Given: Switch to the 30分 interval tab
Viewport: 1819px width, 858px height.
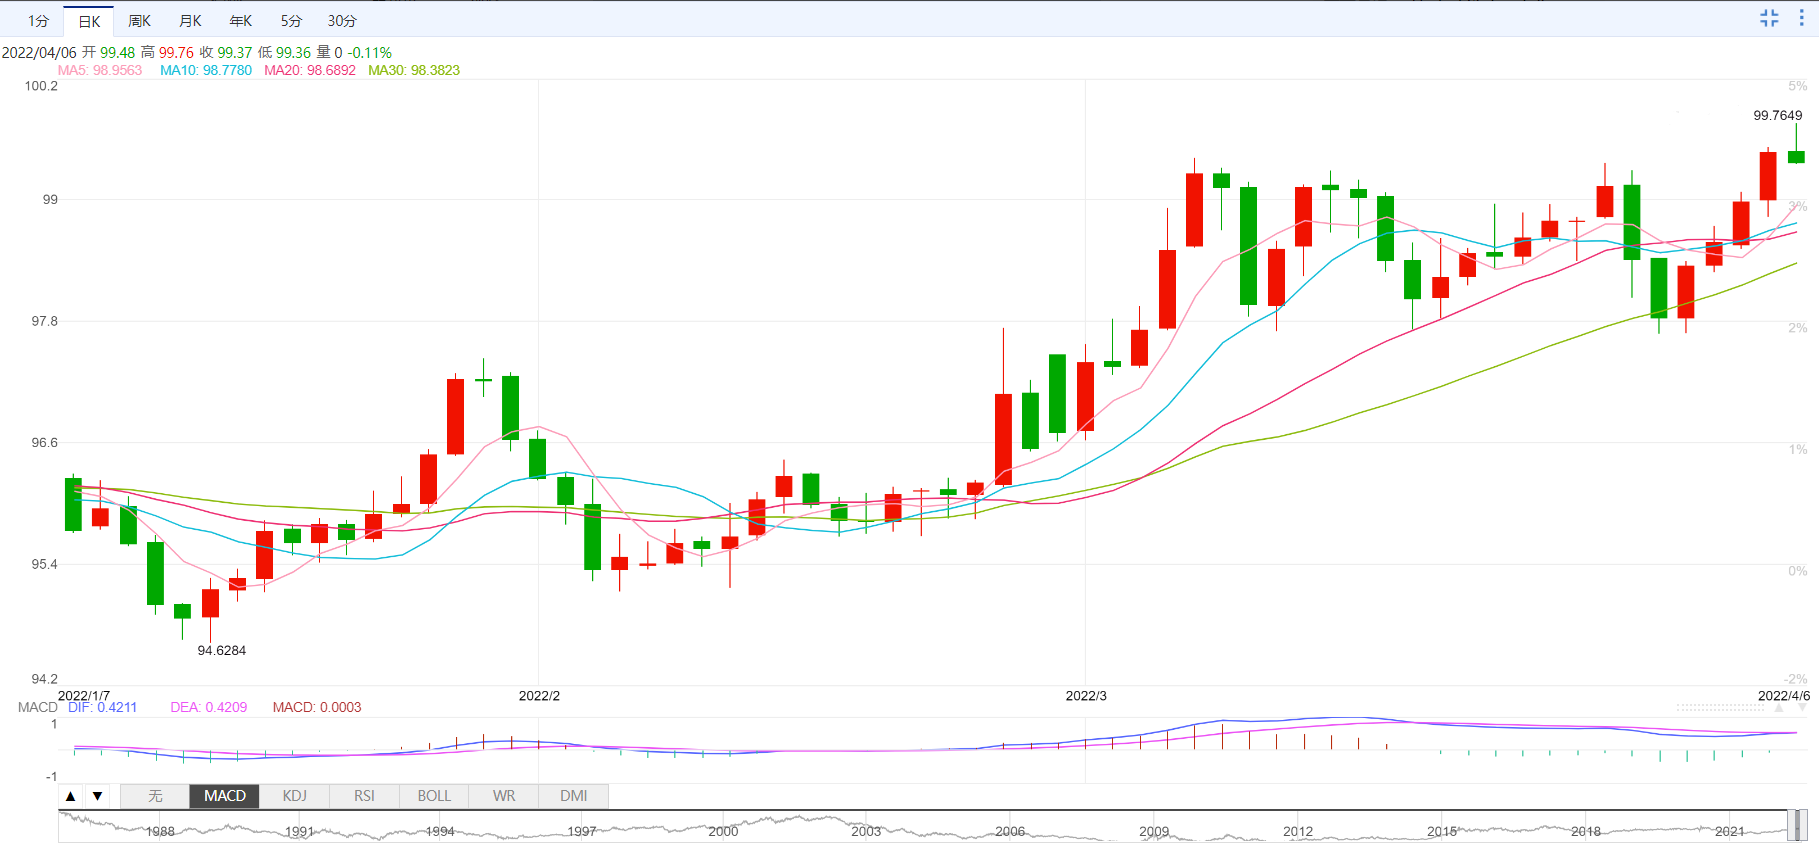Looking at the screenshot, I should click(342, 21).
